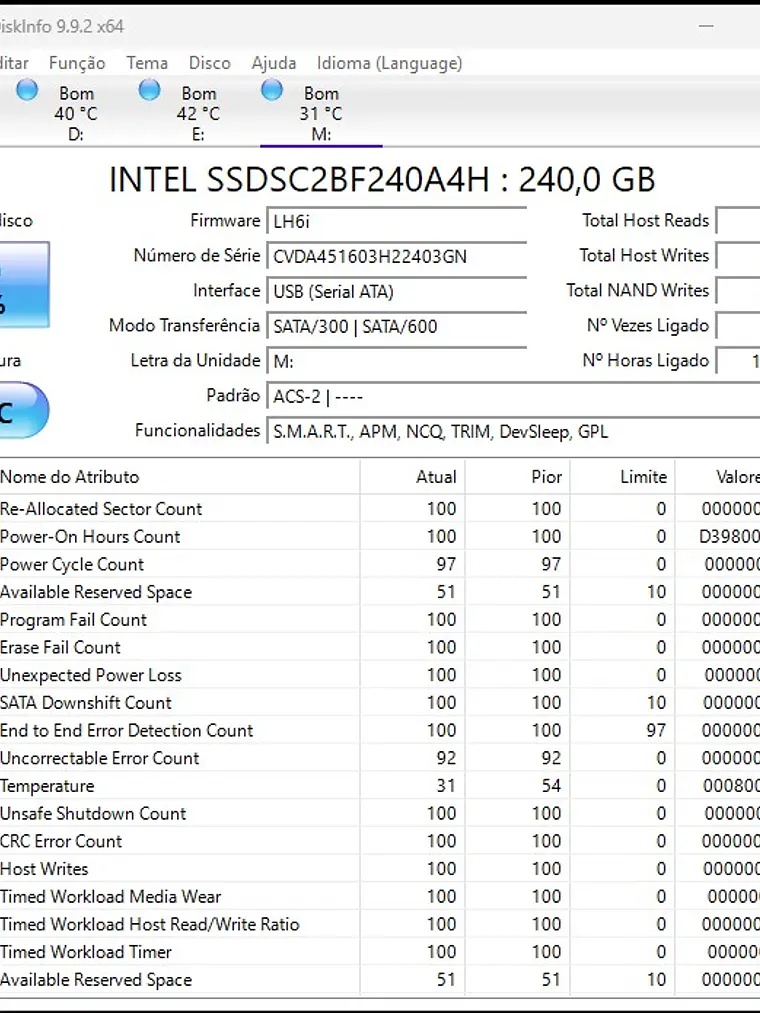Viewport: 760px width, 1013px height.
Task: Click the Letra da Unidade field M:
Action: 397,360
